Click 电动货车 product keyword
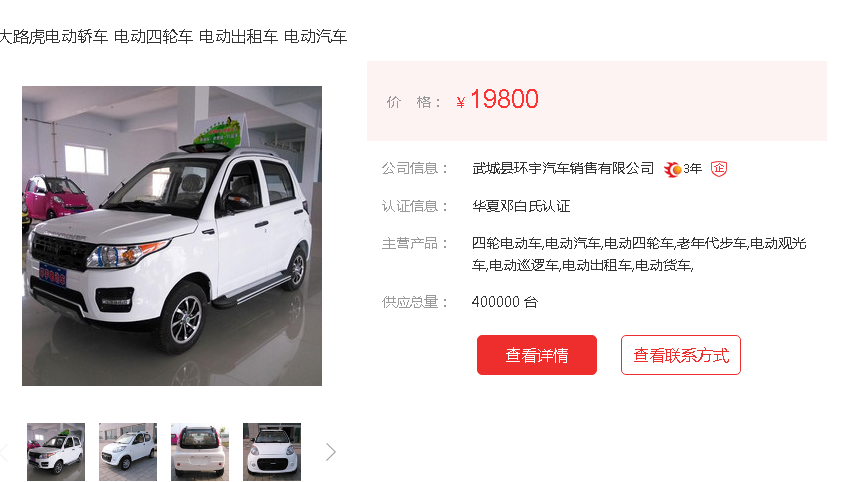 663,265
